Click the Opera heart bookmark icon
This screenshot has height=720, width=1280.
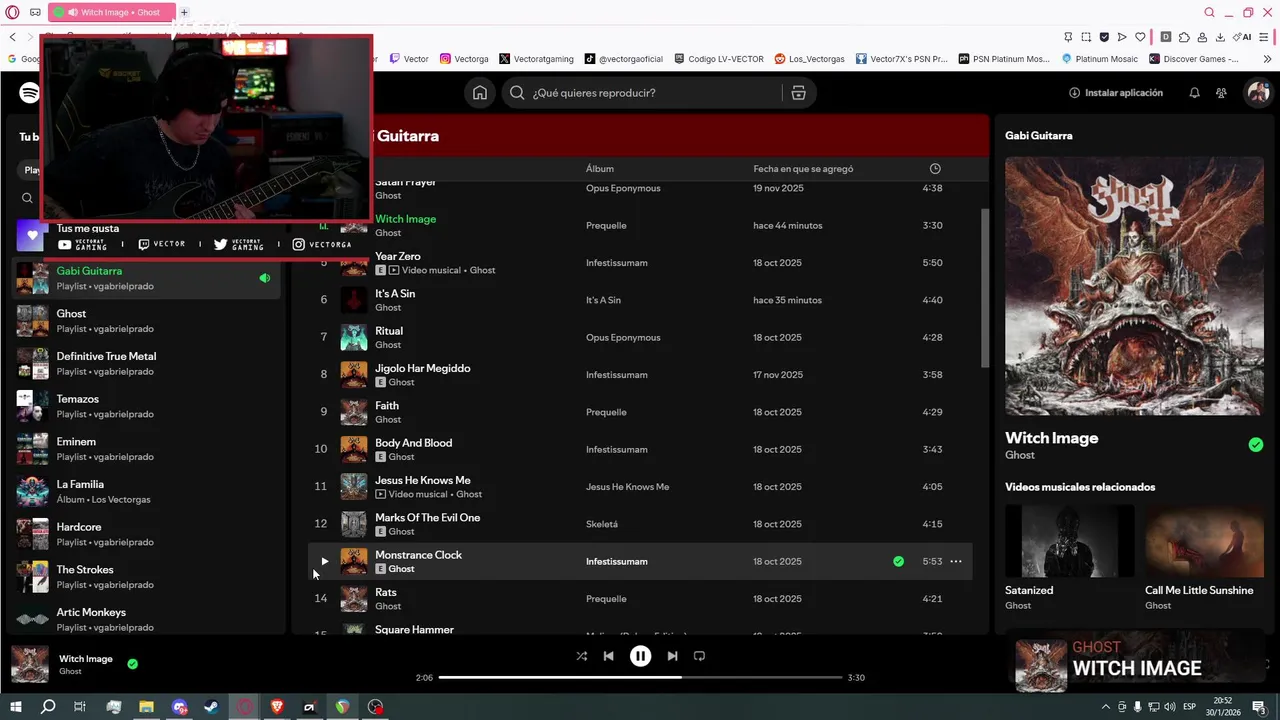point(1140,37)
